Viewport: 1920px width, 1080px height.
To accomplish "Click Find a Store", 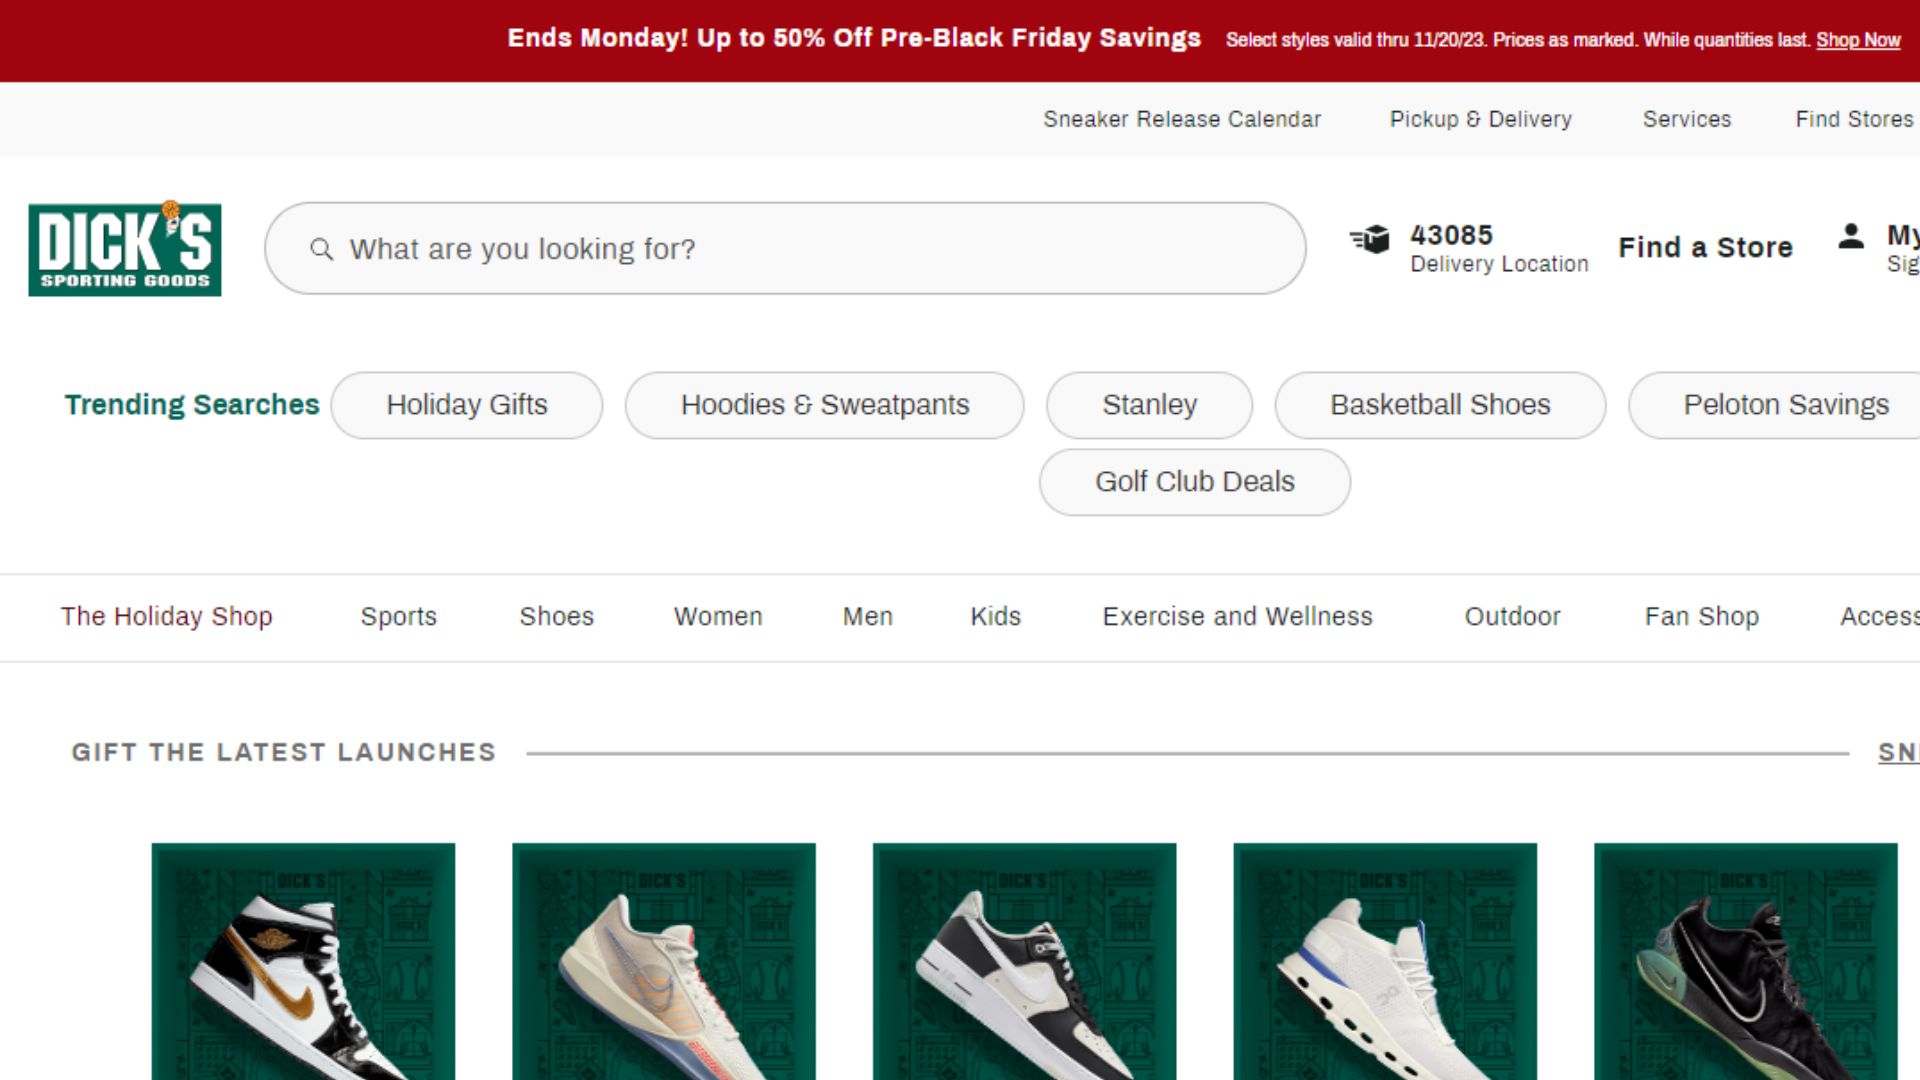I will coord(1705,247).
